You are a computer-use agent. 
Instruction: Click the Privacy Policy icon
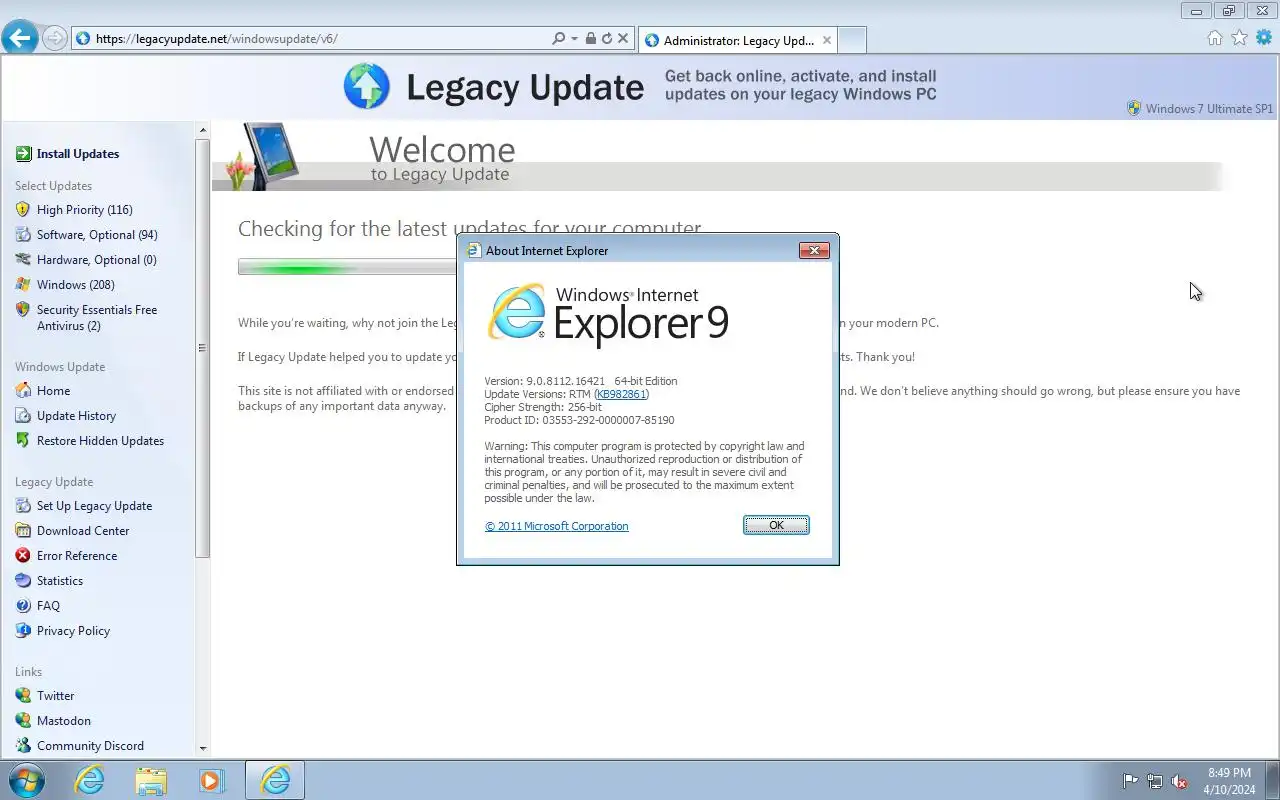click(23, 630)
